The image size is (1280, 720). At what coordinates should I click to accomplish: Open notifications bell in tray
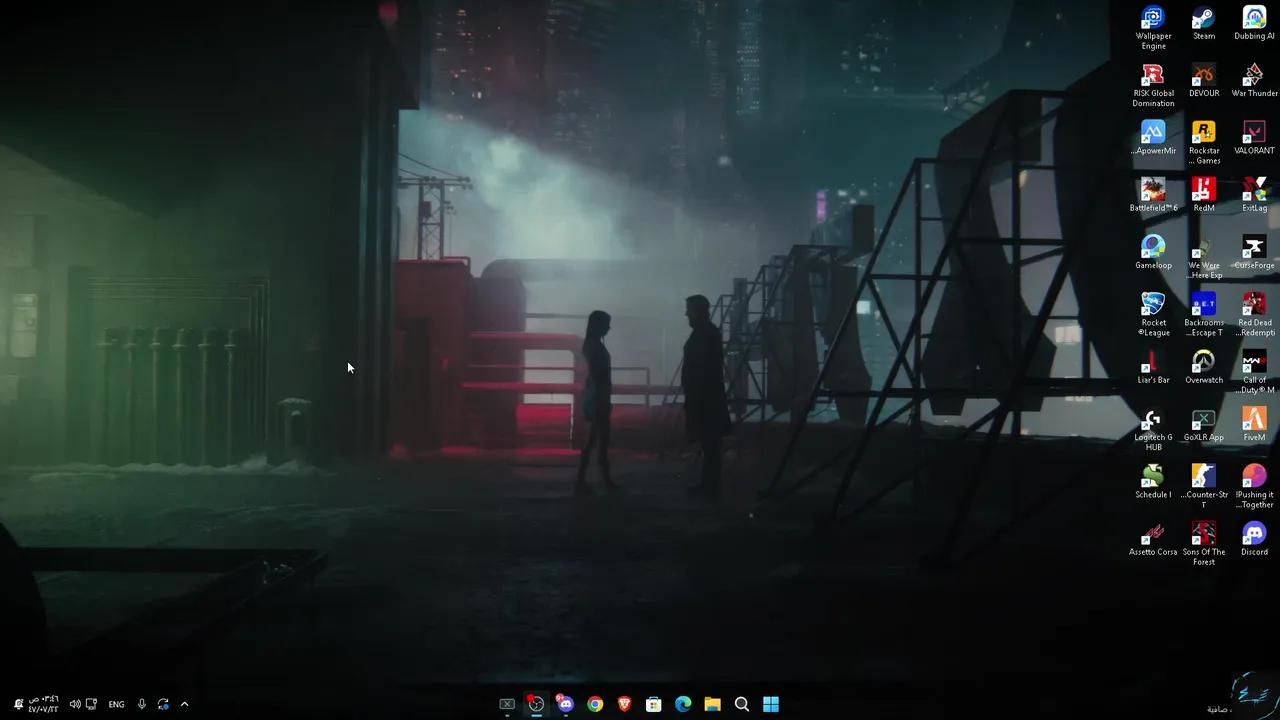(x=18, y=704)
